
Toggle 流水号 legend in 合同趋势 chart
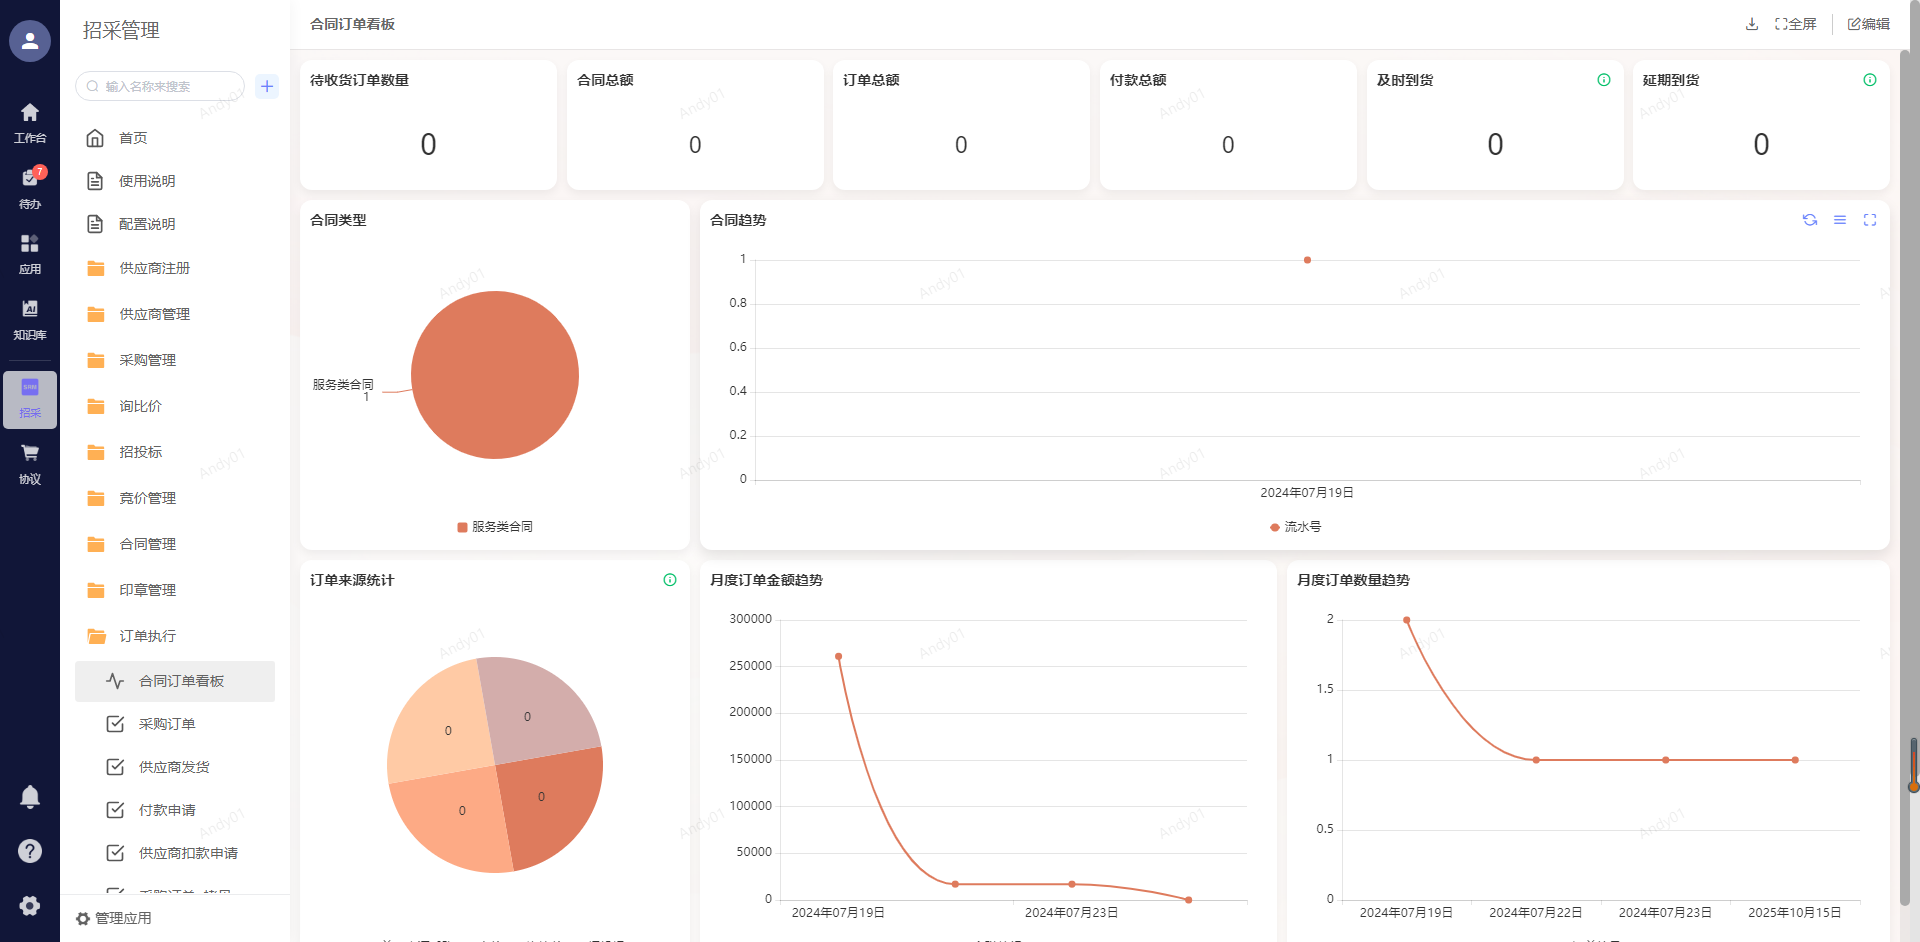tap(1296, 527)
